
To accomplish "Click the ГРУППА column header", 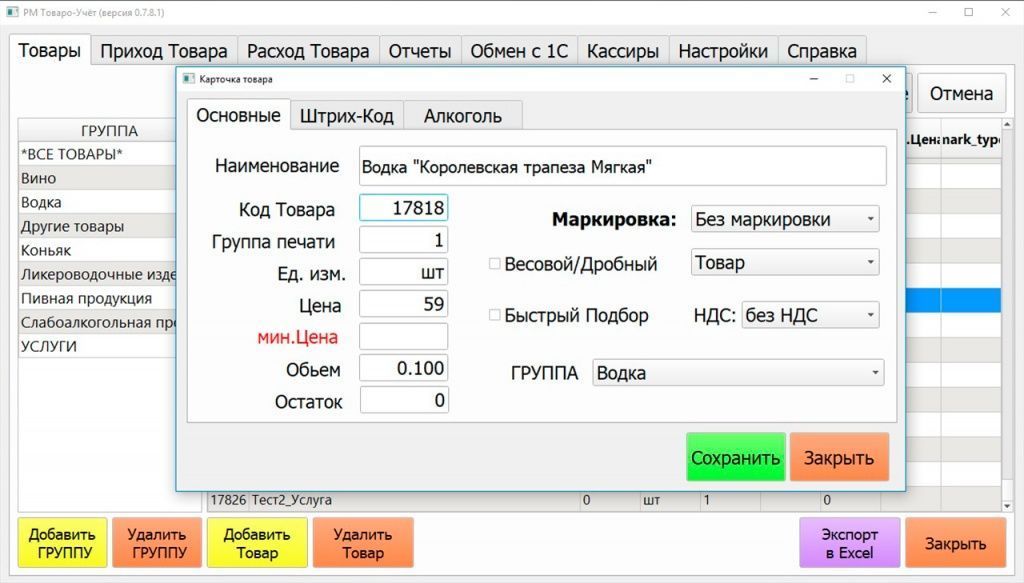I will point(97,131).
